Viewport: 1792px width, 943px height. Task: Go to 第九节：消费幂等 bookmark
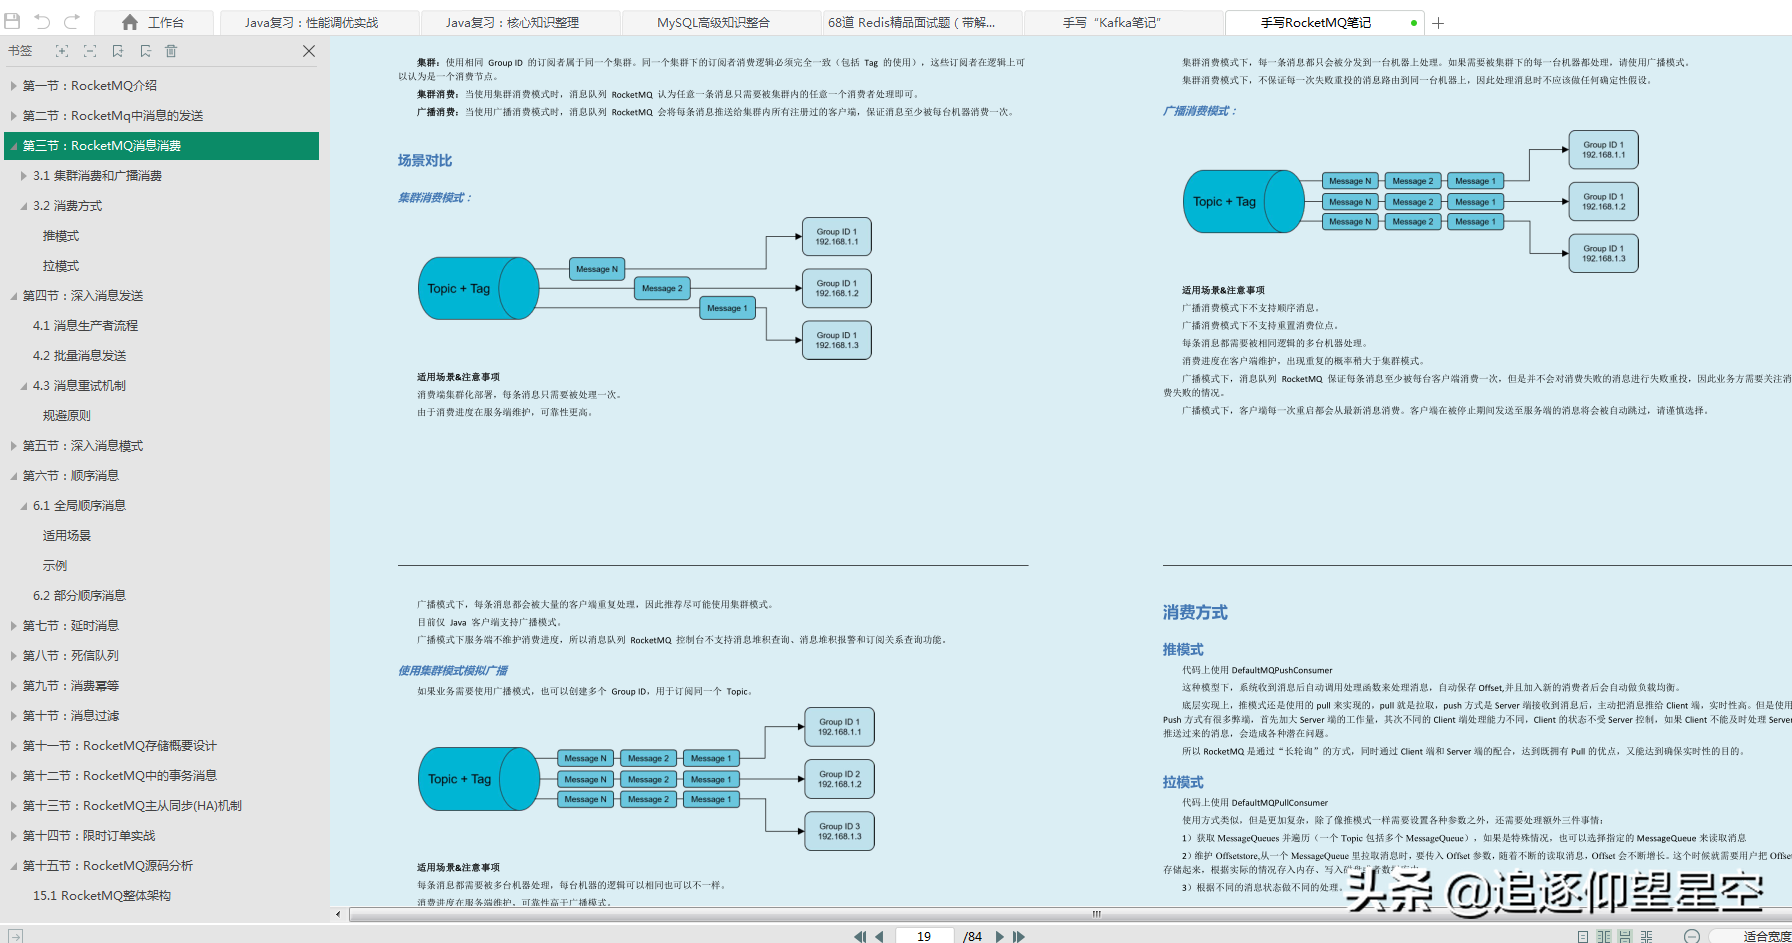pos(71,686)
